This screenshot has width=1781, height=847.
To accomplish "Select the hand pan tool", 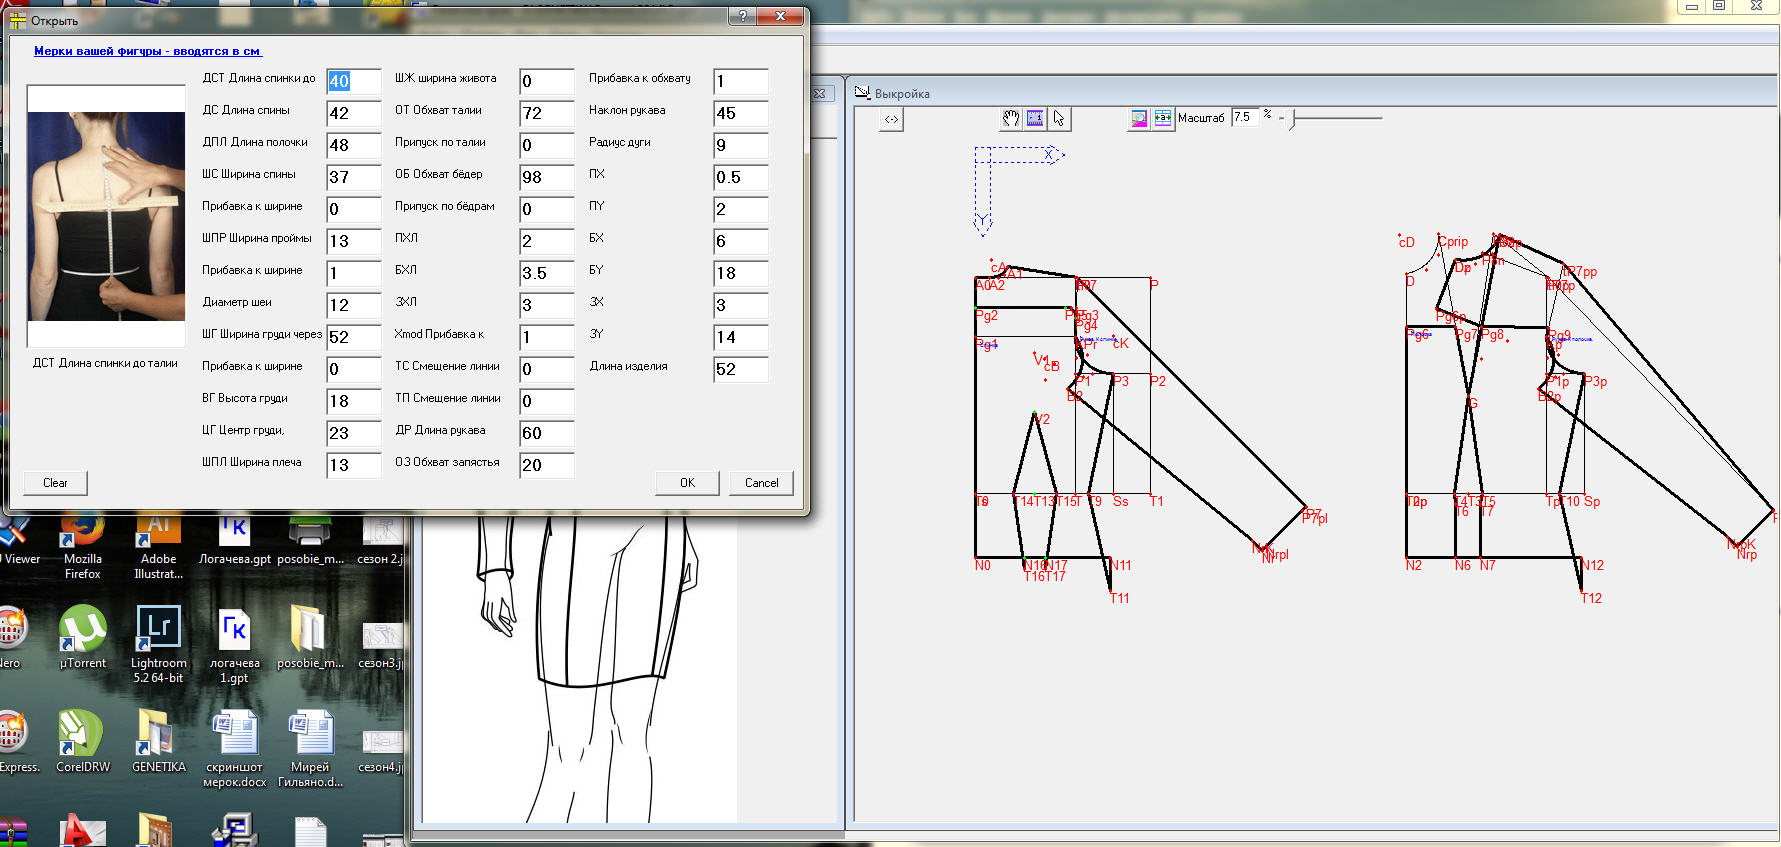I will [1011, 119].
